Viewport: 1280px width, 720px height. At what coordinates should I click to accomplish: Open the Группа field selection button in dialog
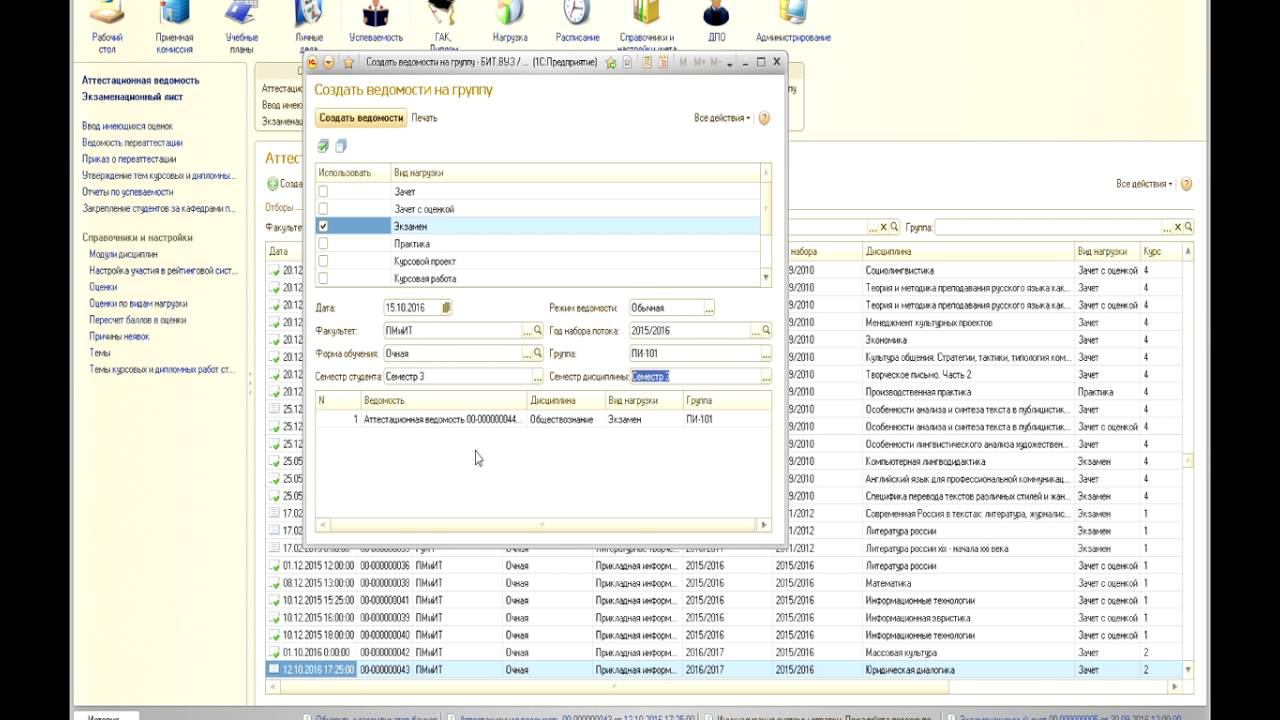(x=766, y=354)
